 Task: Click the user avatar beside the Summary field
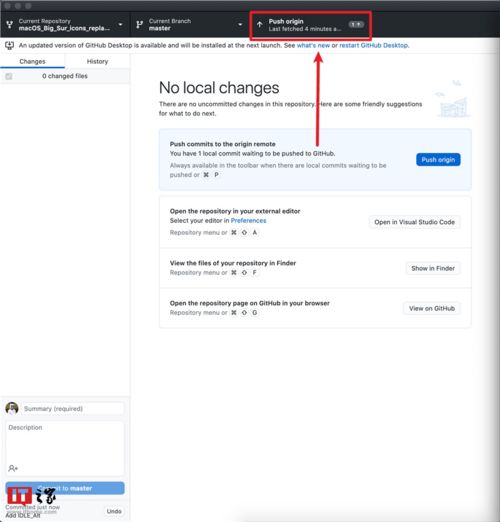click(x=12, y=408)
